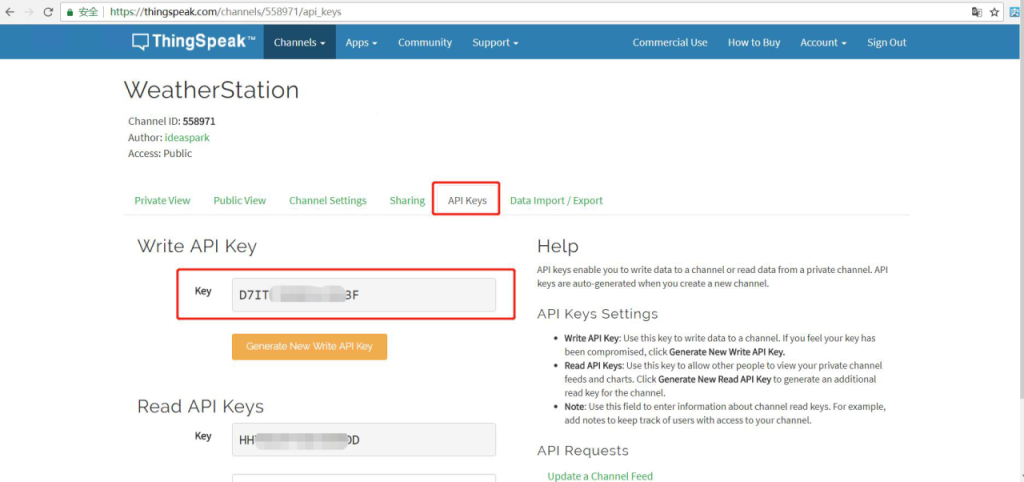The height and width of the screenshot is (482, 1024).
Task: Open How to Buy page
Action: point(754,42)
